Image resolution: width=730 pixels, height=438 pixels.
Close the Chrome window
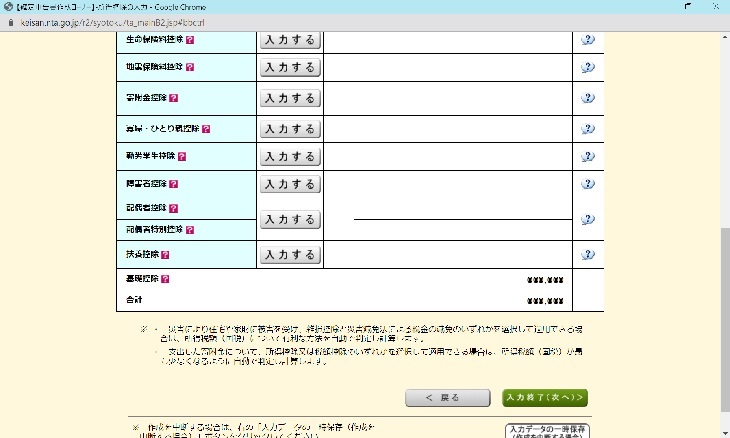click(x=716, y=7)
